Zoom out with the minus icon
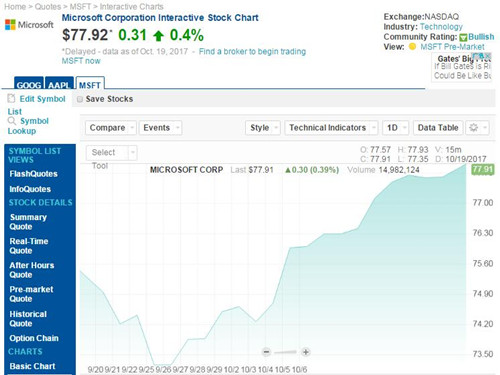 [x=266, y=352]
